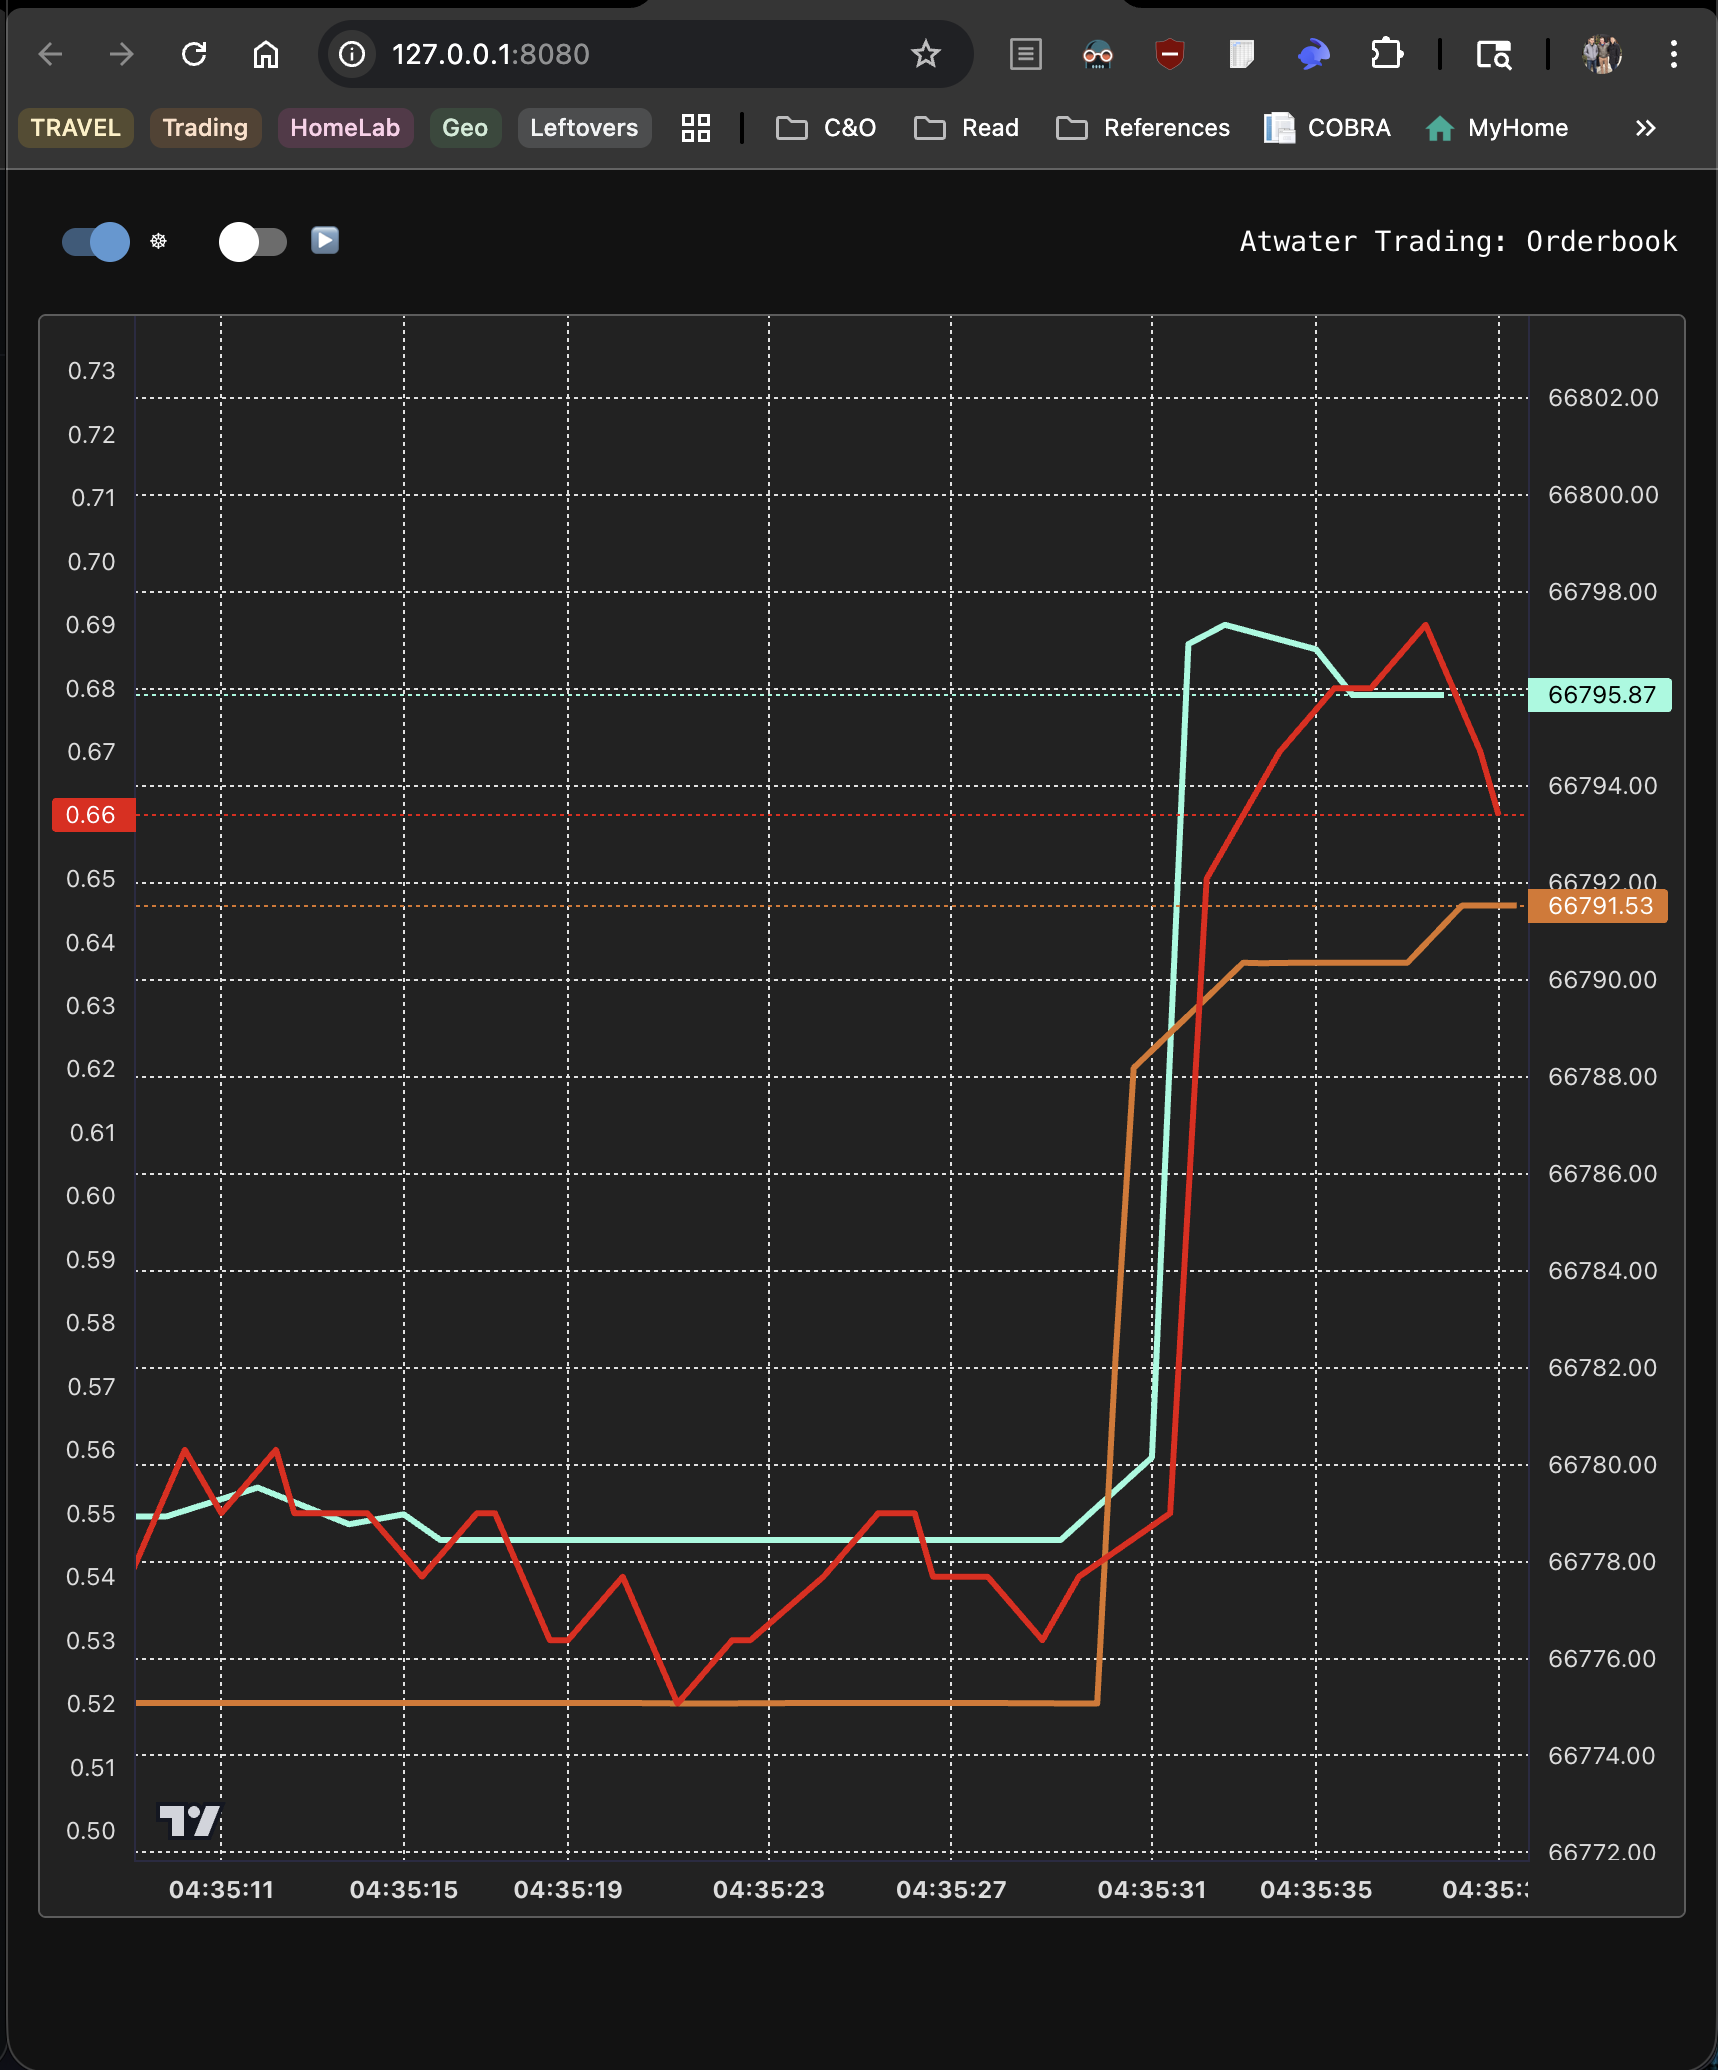The height and width of the screenshot is (2070, 1718).
Task: Open the Extensions puzzle-piece menu
Action: tap(1386, 54)
